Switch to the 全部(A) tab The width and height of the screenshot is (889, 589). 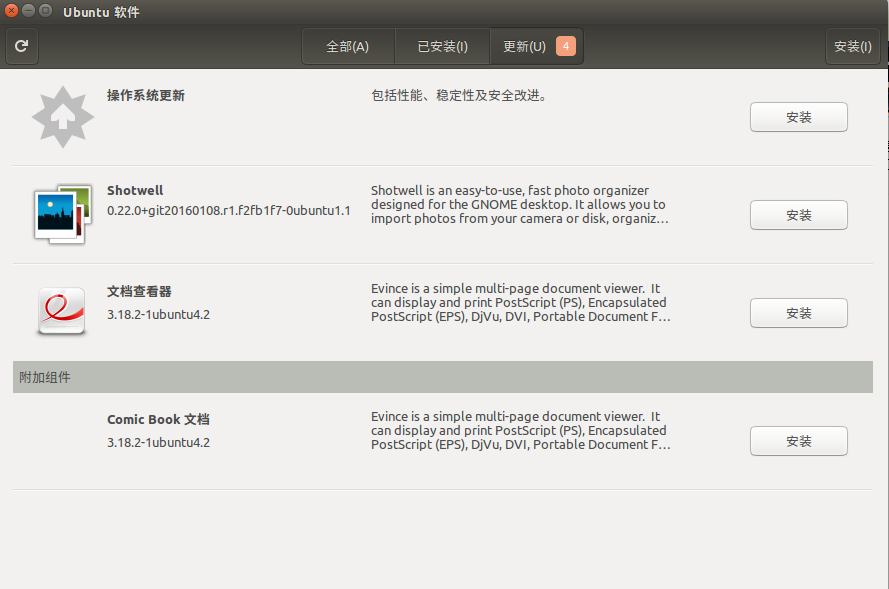coord(348,46)
